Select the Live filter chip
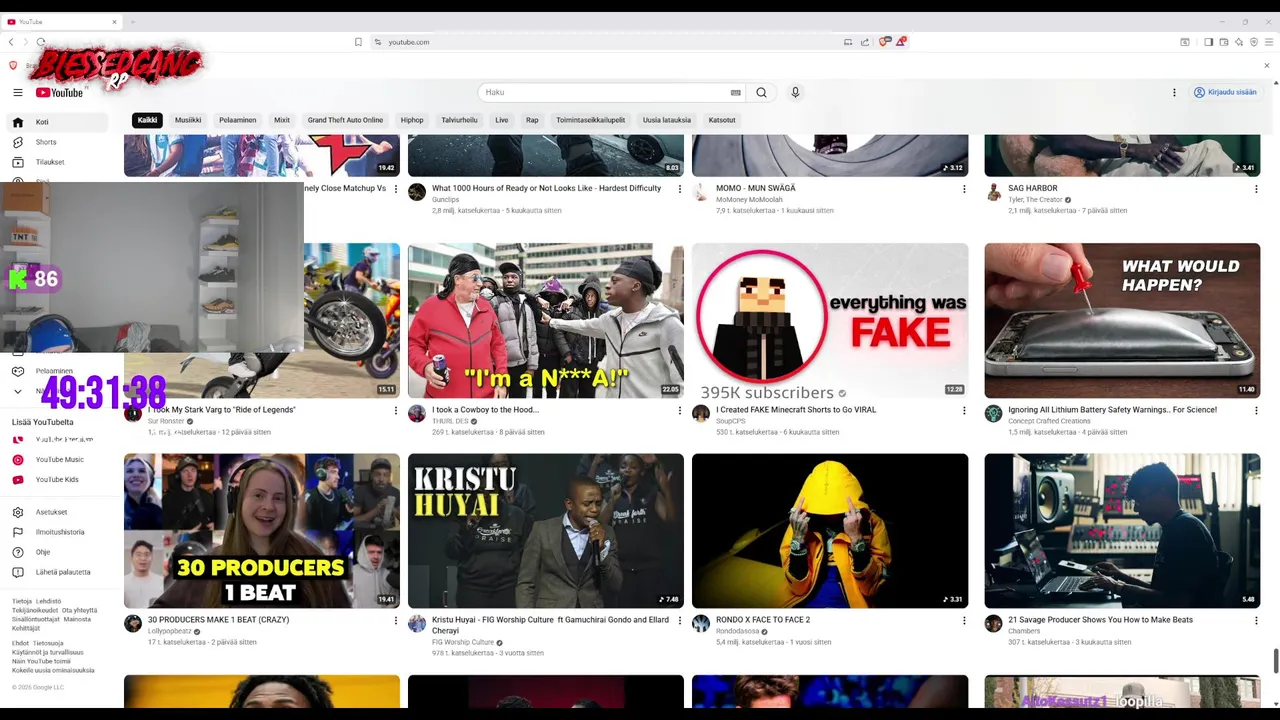The image size is (1280, 720). (502, 120)
